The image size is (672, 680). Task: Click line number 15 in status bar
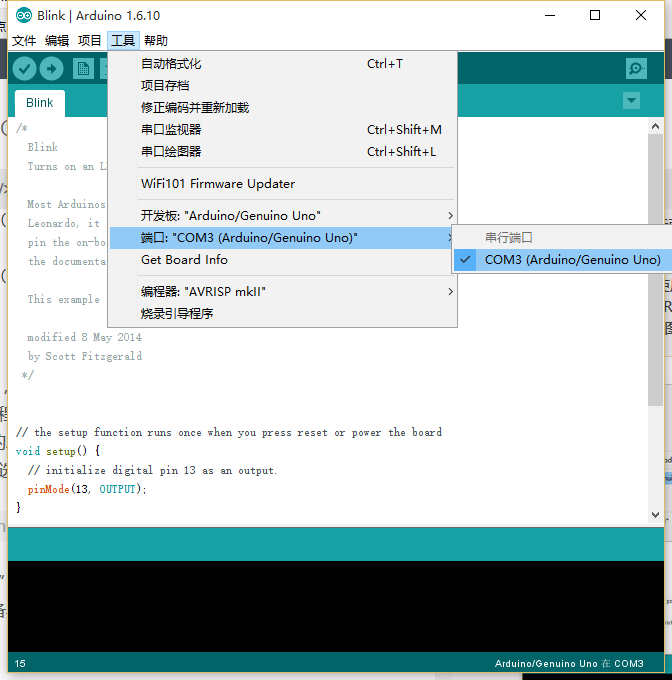pyautogui.click(x=20, y=664)
